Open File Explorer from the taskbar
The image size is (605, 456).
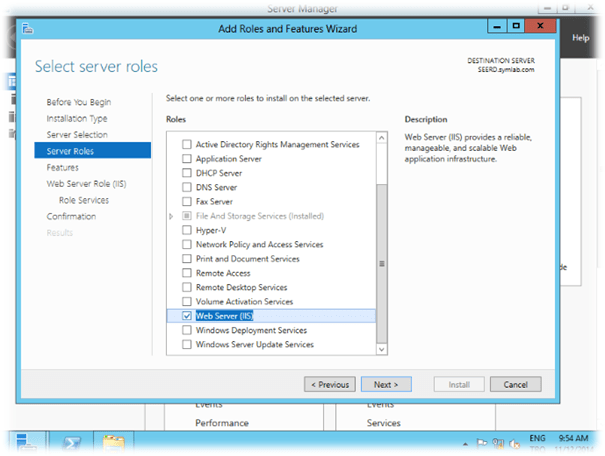[x=116, y=441]
